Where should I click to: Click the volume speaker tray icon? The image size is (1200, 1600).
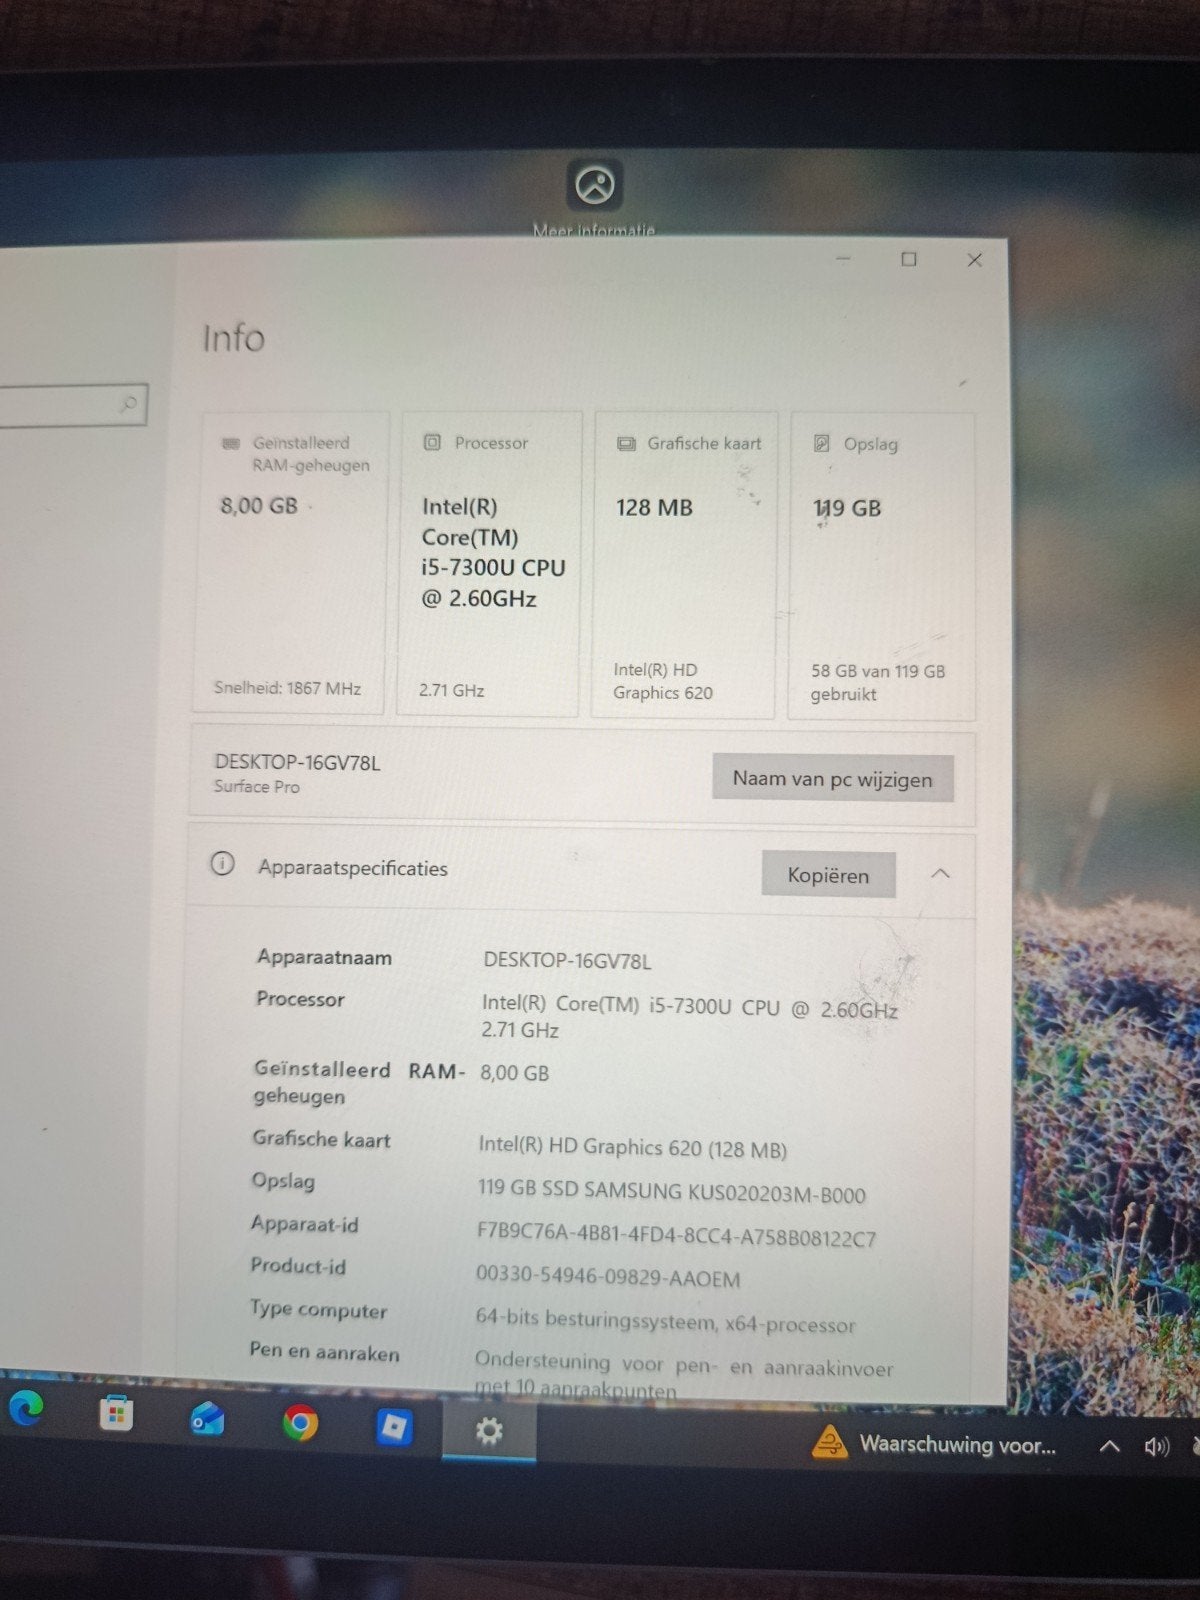pos(1157,1446)
